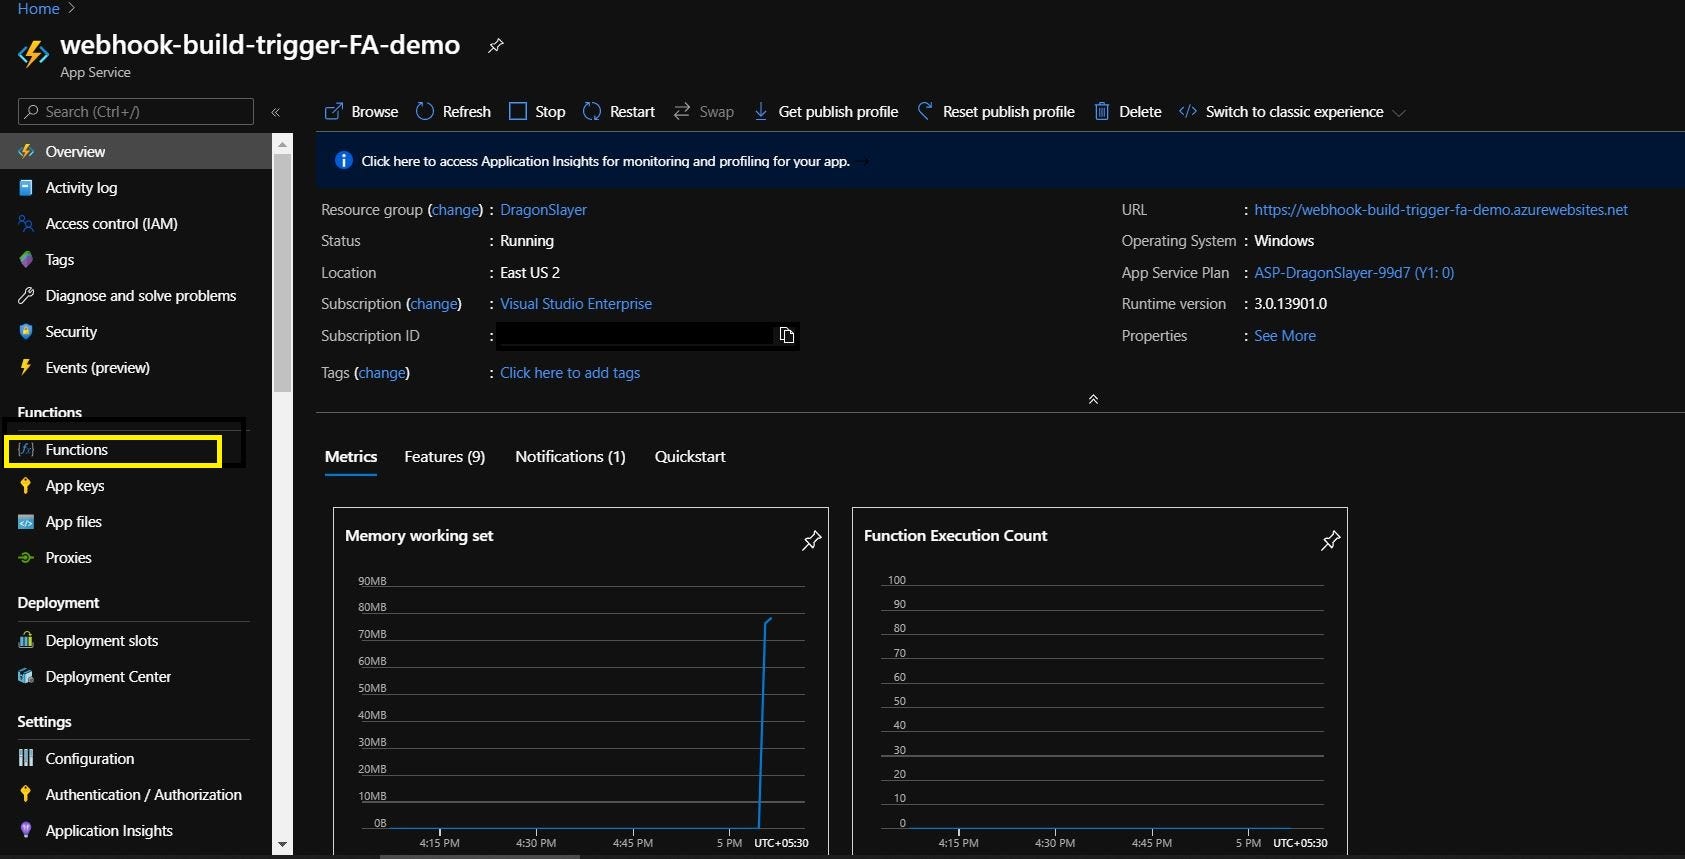Click Get publish profile download button
1685x859 pixels.
(825, 112)
